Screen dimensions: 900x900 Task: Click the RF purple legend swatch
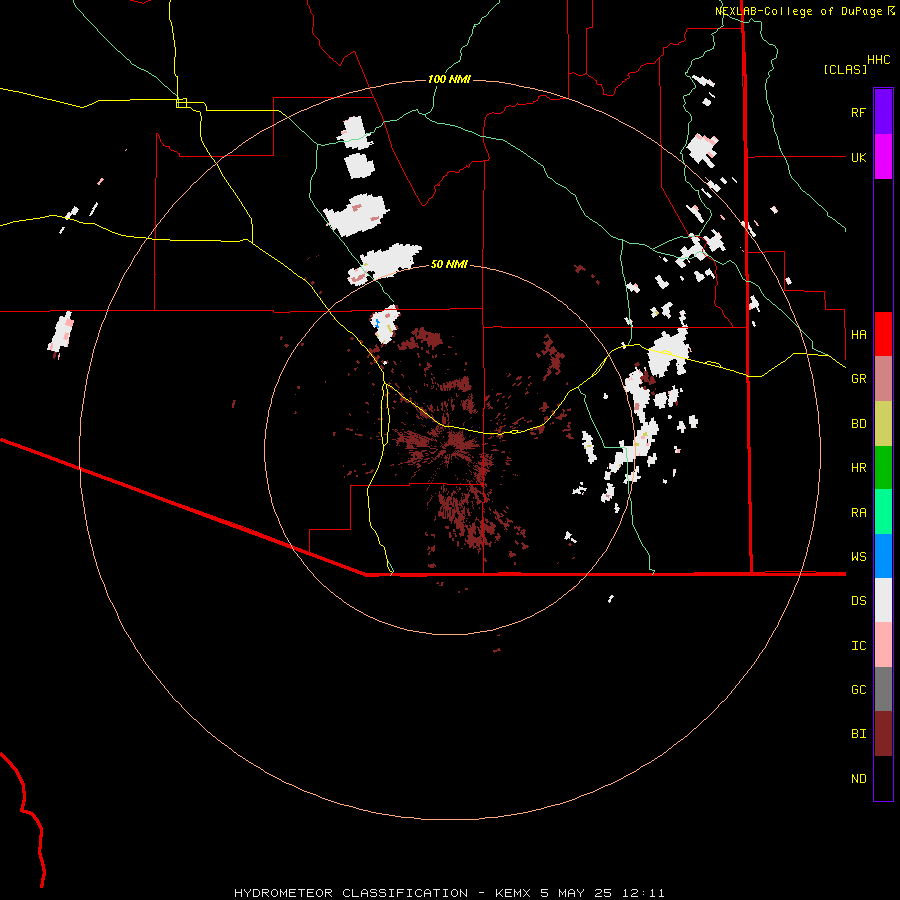point(883,112)
